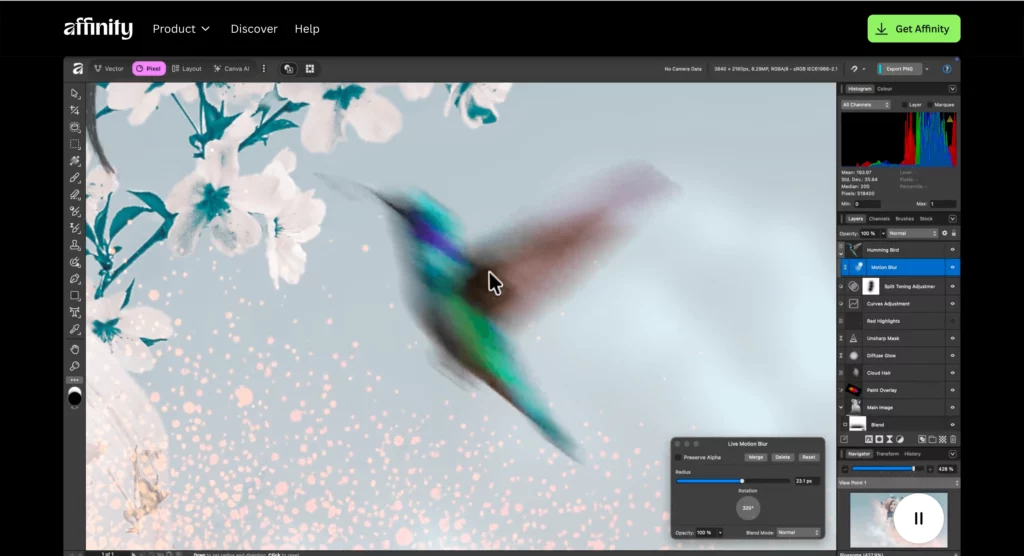Open the Motion Blur Blend Mode dropdown
Screen dimensions: 1024x556
click(798, 532)
